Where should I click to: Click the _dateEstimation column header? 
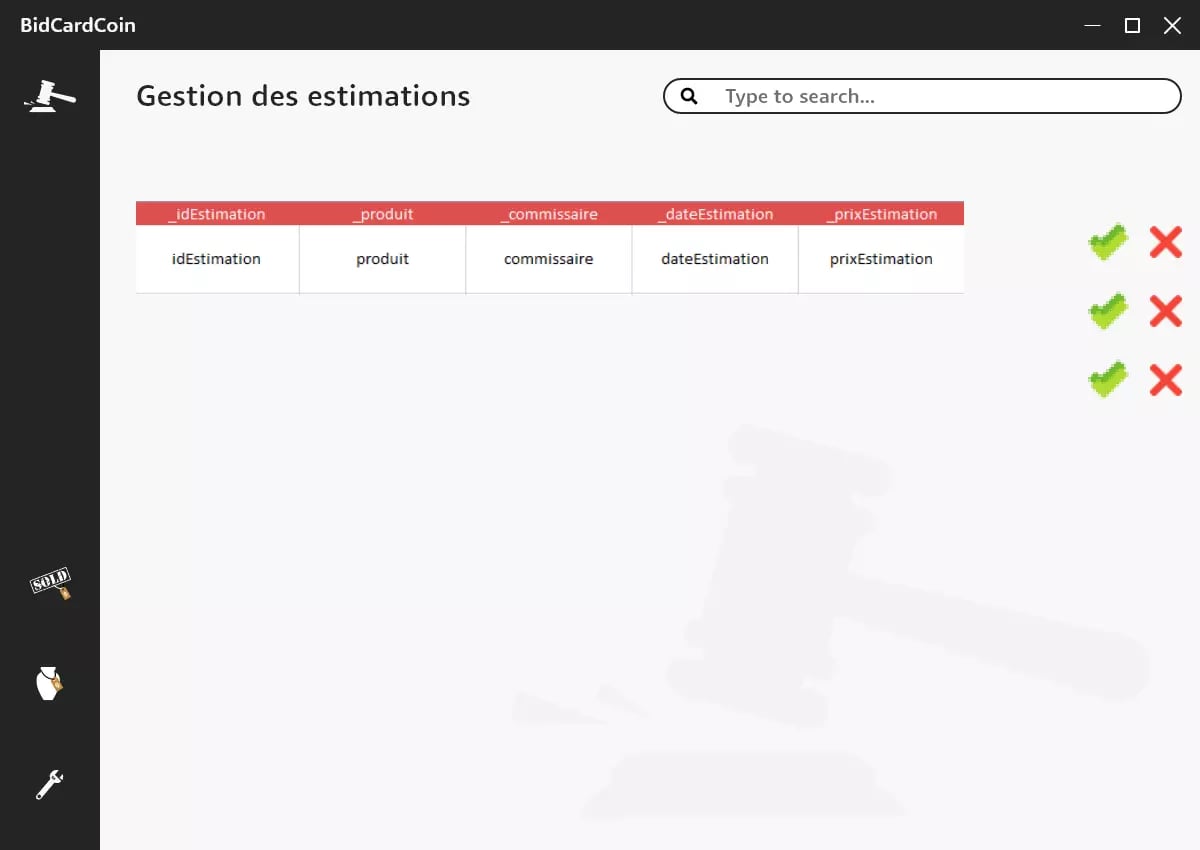(715, 214)
